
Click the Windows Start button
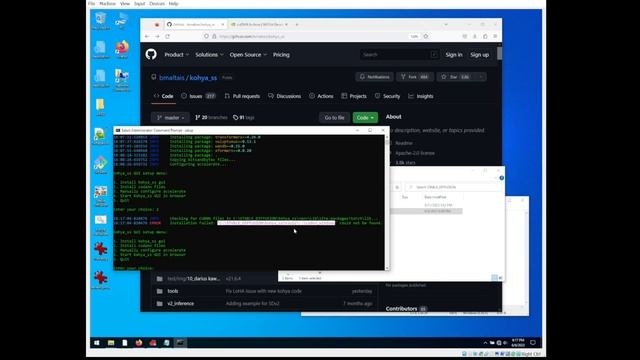pyautogui.click(x=97, y=343)
